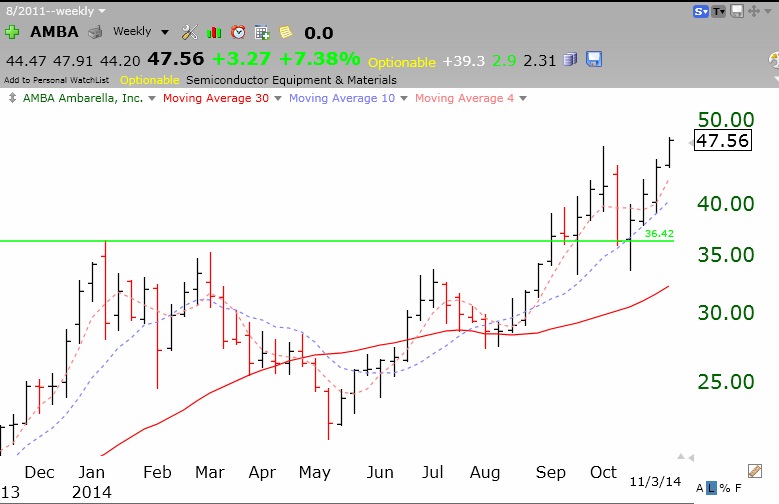The width and height of the screenshot is (779, 504).
Task: Click the +7.38% percent change value
Action: tap(319, 59)
